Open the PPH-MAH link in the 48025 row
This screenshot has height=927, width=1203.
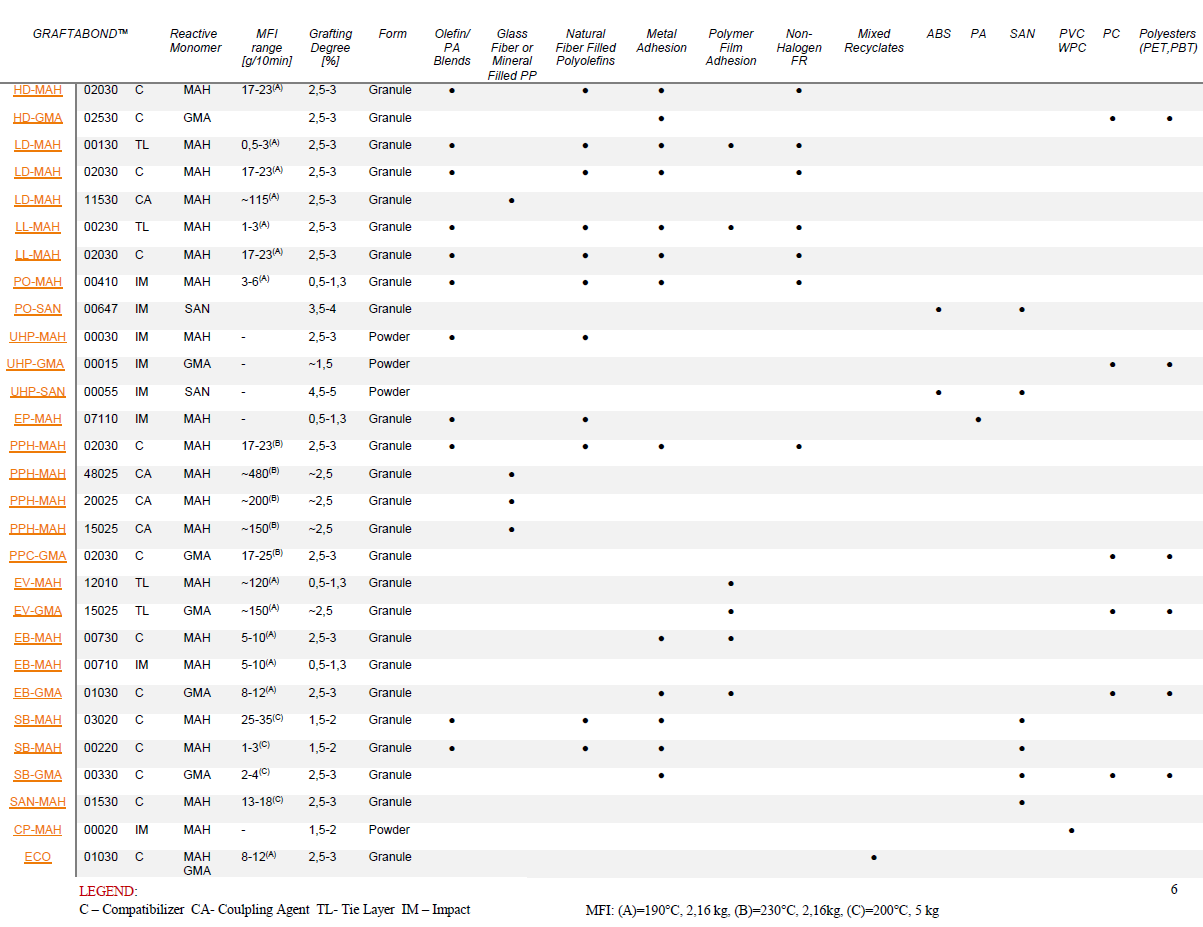(x=37, y=474)
